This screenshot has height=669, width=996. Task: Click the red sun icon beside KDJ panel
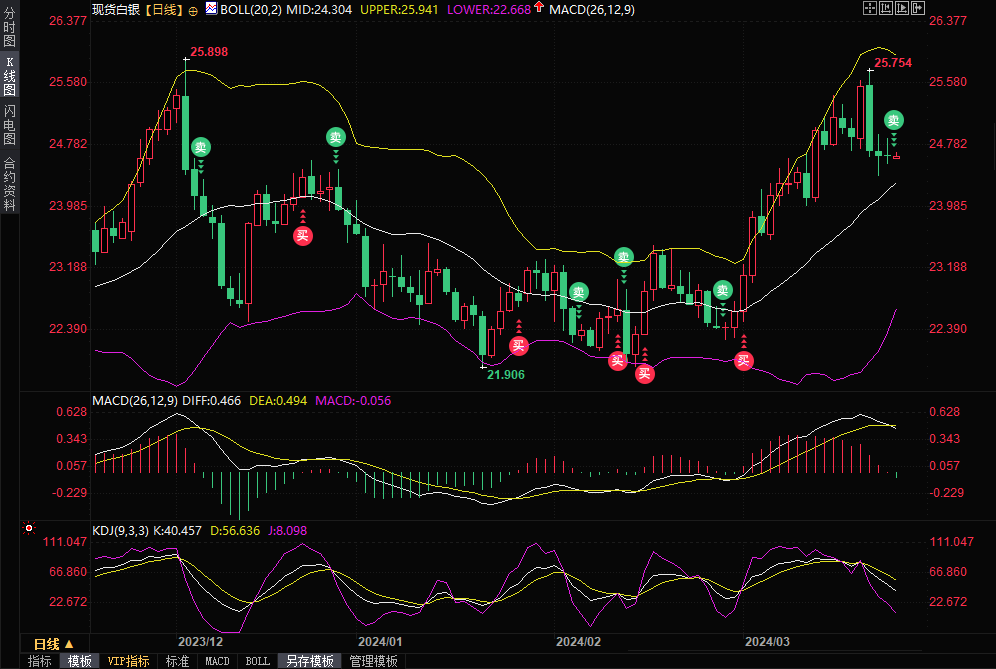[x=28, y=528]
